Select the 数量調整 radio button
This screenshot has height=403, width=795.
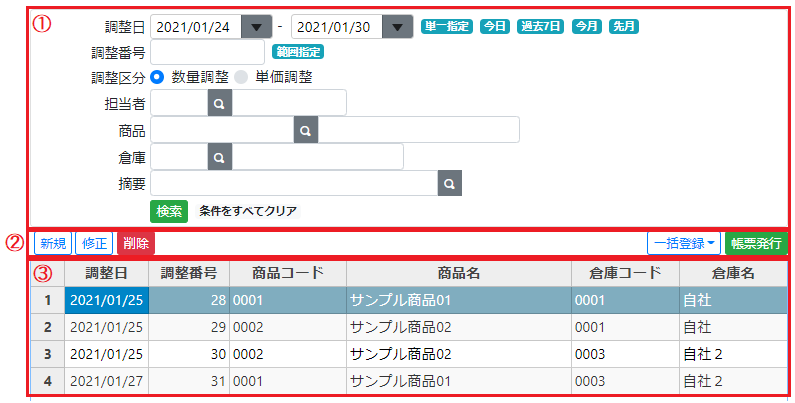tap(158, 77)
